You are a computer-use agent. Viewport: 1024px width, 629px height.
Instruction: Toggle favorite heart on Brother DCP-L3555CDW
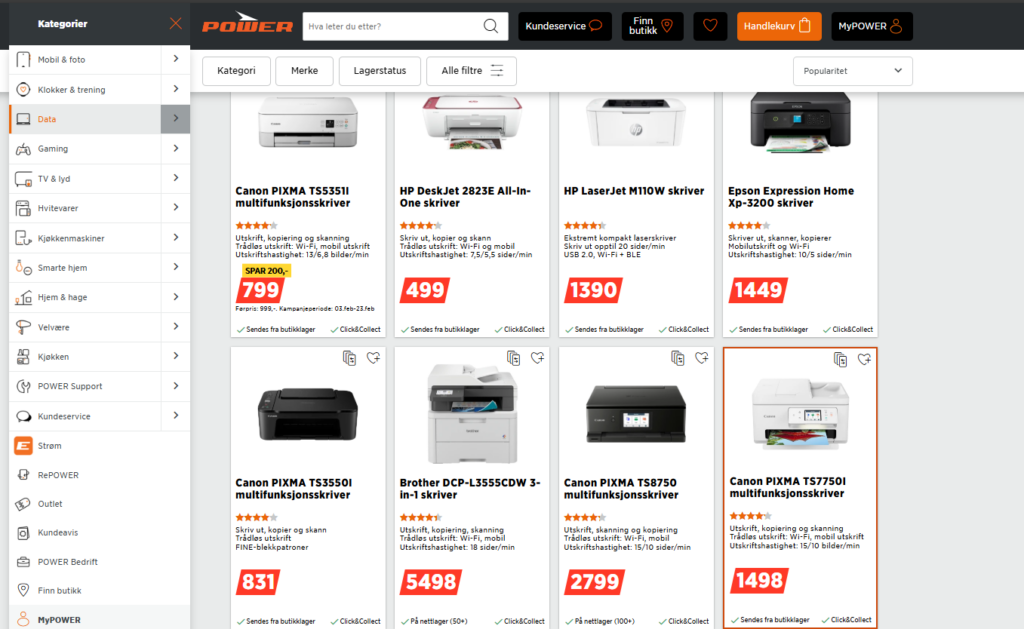click(x=537, y=358)
